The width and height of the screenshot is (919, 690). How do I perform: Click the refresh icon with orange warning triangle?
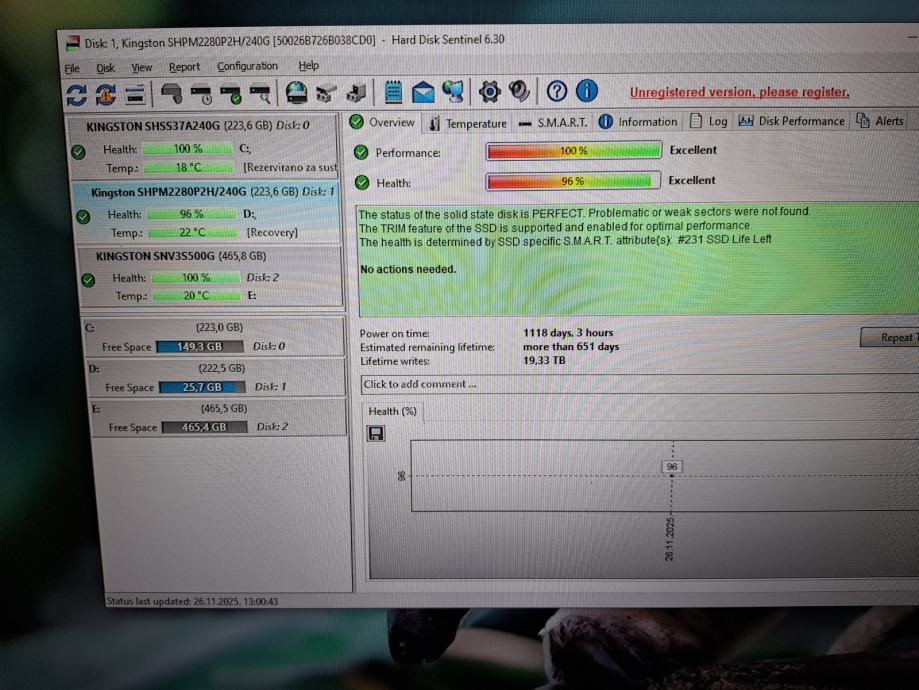click(x=106, y=95)
